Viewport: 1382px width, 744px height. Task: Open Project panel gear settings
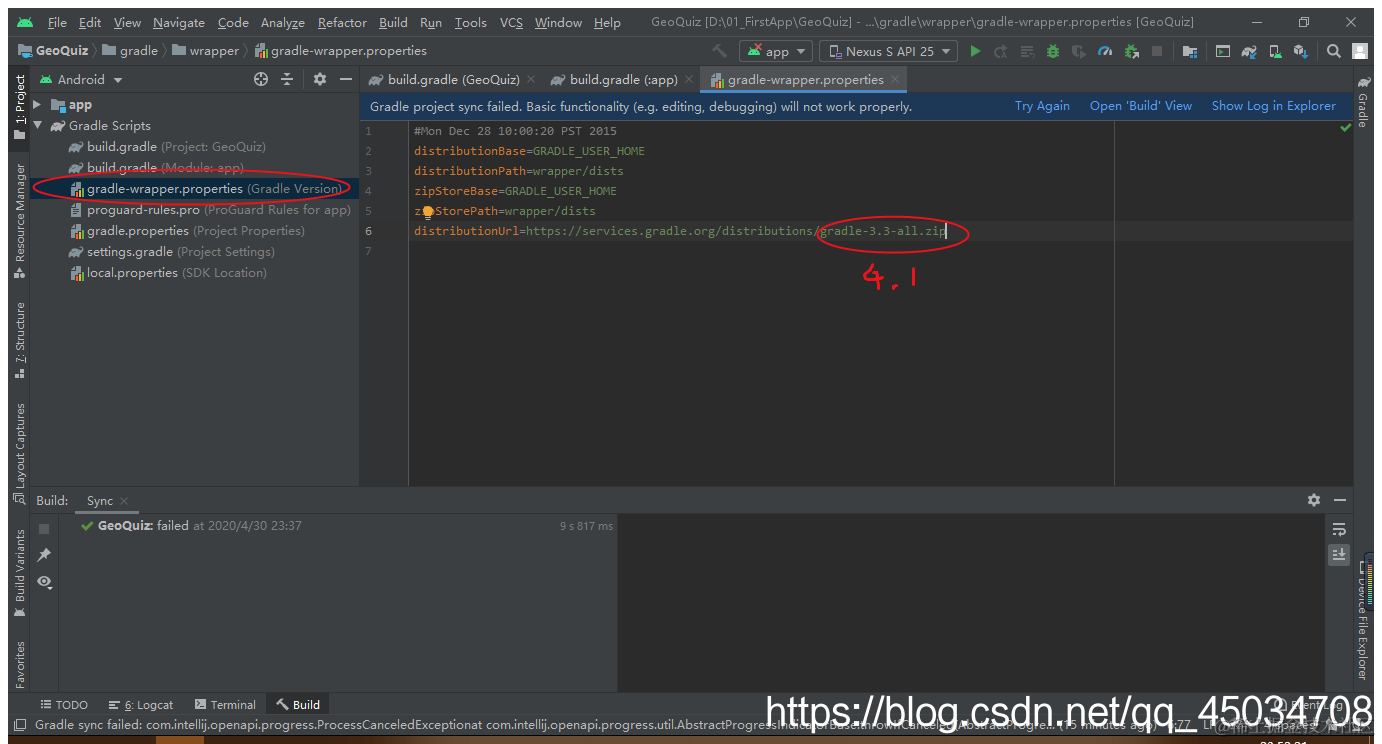click(x=319, y=79)
